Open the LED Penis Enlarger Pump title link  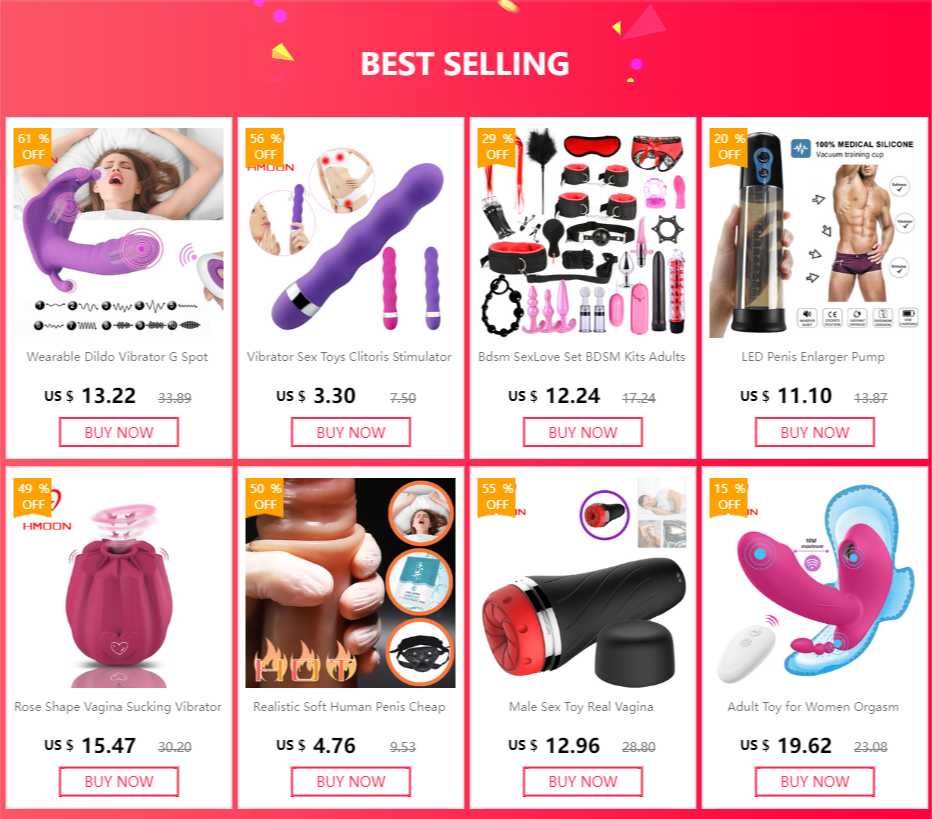[x=813, y=357]
